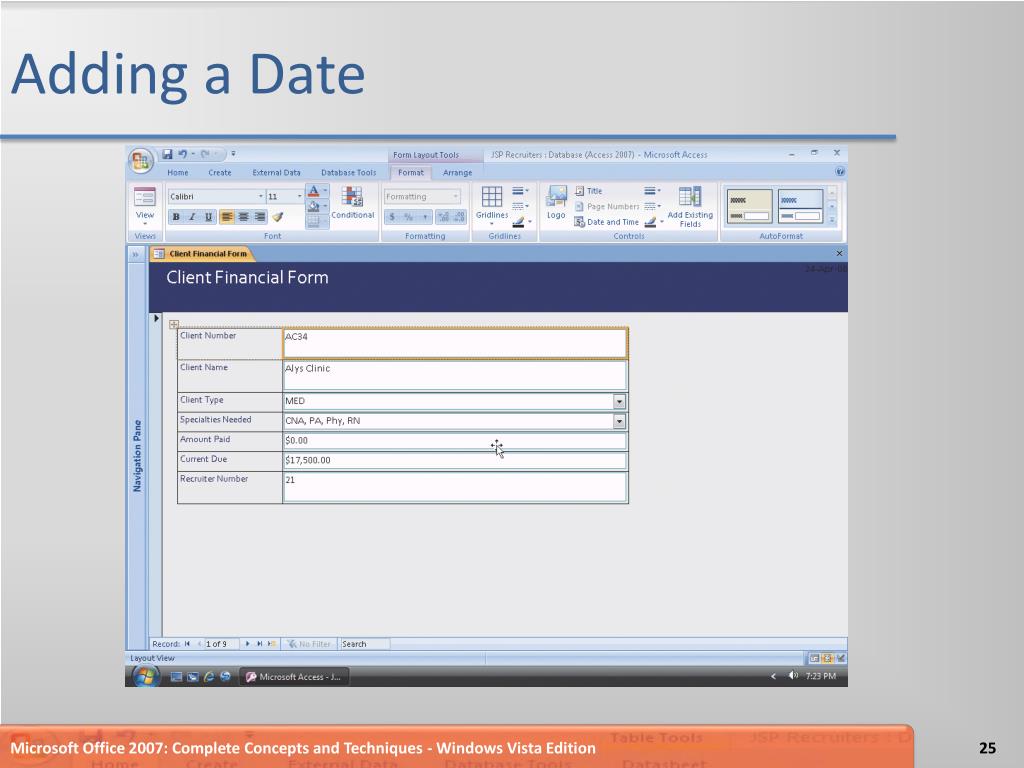The image size is (1024, 768).
Task: Apply first AutoFormat beige style
Action: click(x=749, y=206)
